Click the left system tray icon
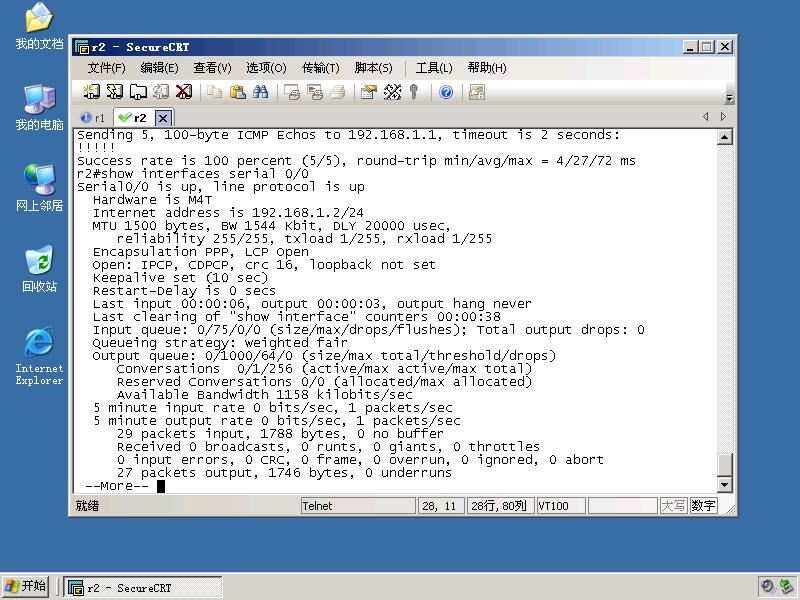This screenshot has width=800, height=600. (767, 587)
